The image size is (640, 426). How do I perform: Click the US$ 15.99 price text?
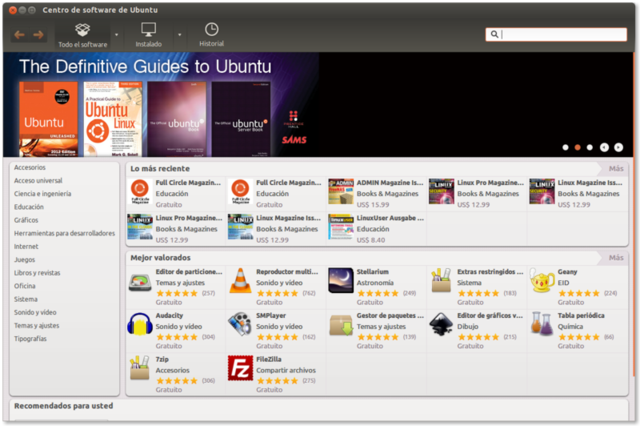[x=373, y=204]
